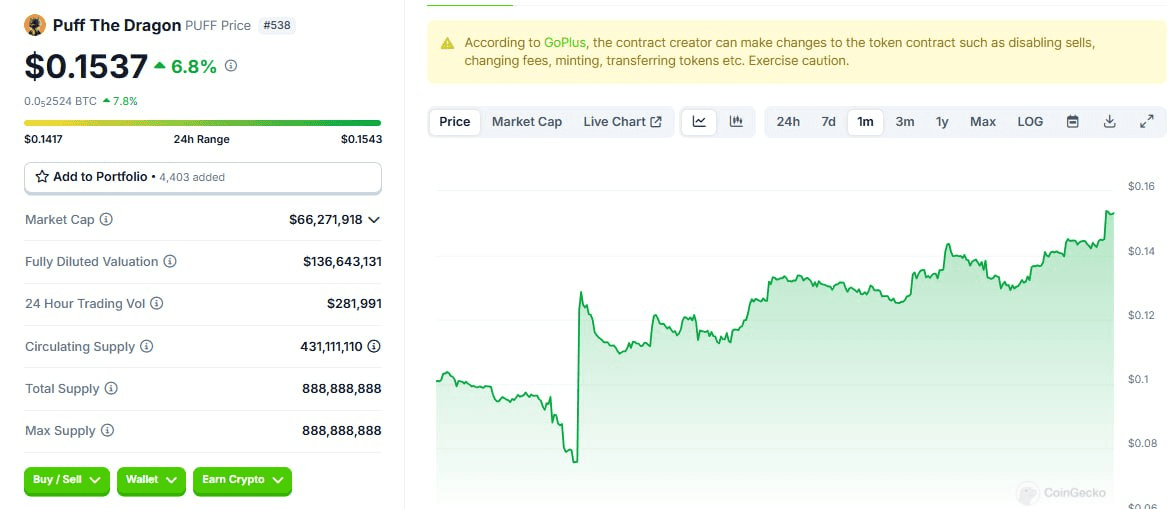Open the price change info icon next to 6.8%
This screenshot has height=509, width=1168.
pos(231,66)
